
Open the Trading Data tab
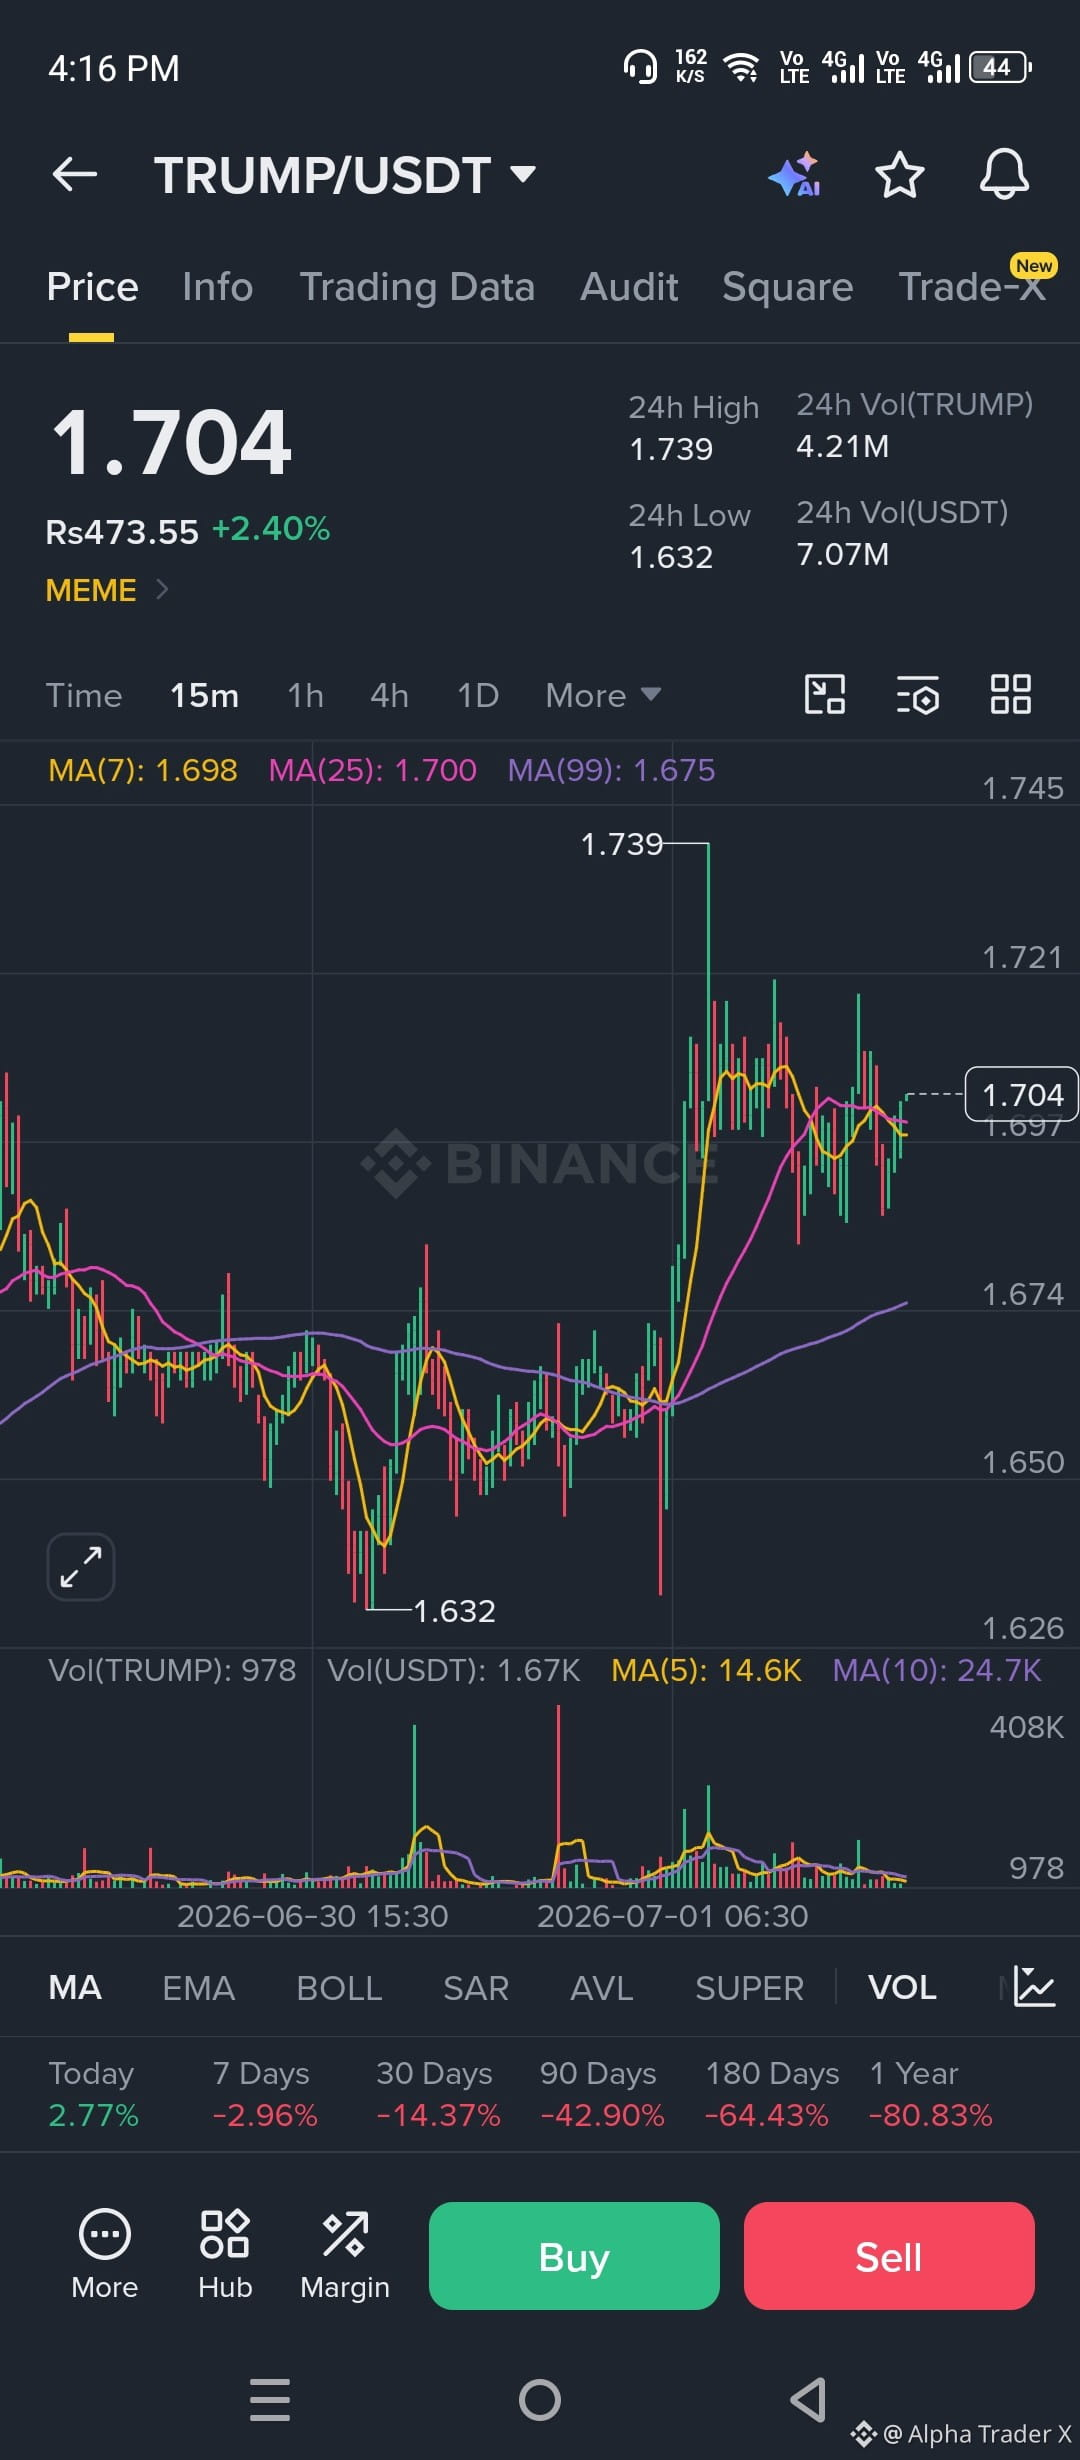(x=417, y=287)
